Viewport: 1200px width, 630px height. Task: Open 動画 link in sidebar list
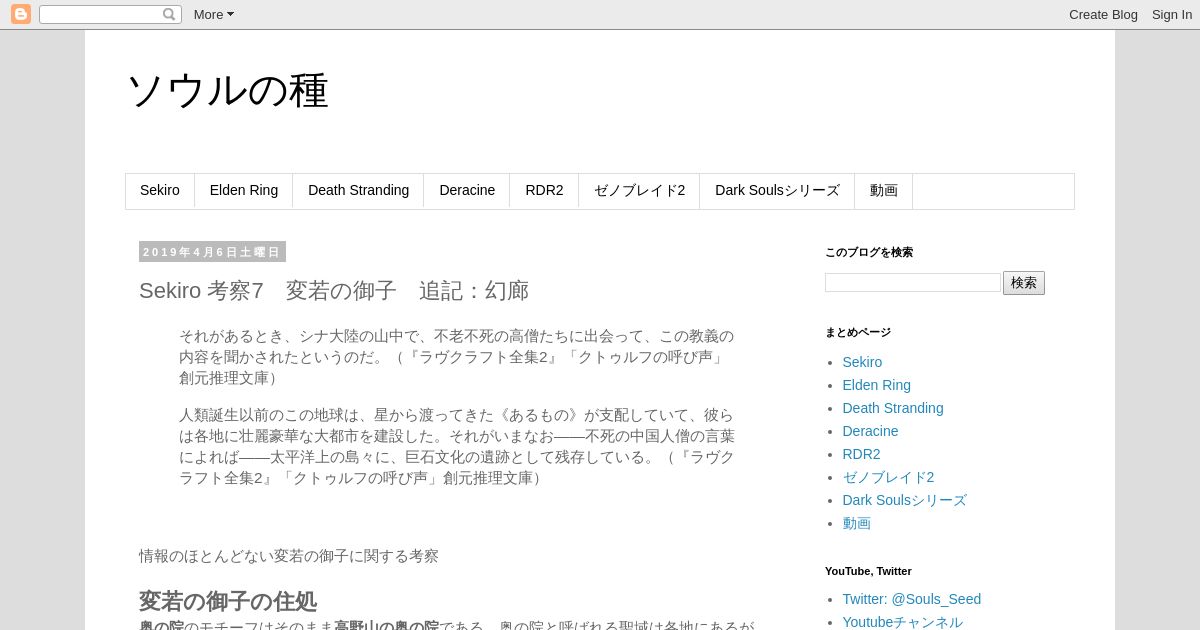[856, 523]
